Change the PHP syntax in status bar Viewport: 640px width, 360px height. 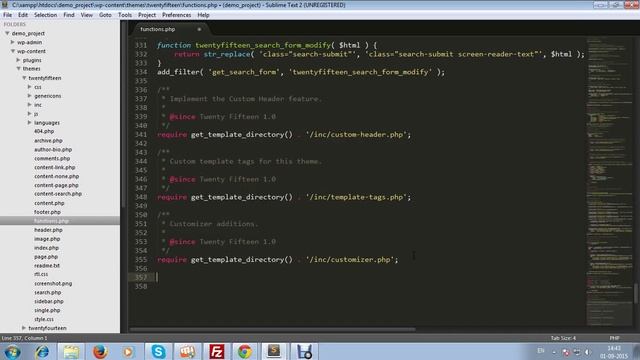pyautogui.click(x=614, y=338)
